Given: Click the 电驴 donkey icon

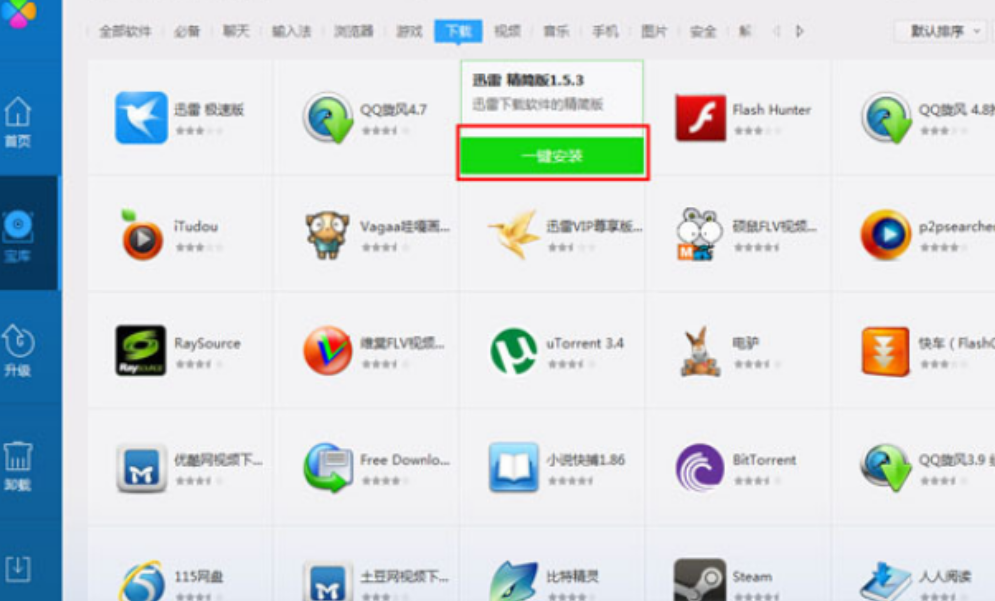Looking at the screenshot, I should pyautogui.click(x=700, y=351).
